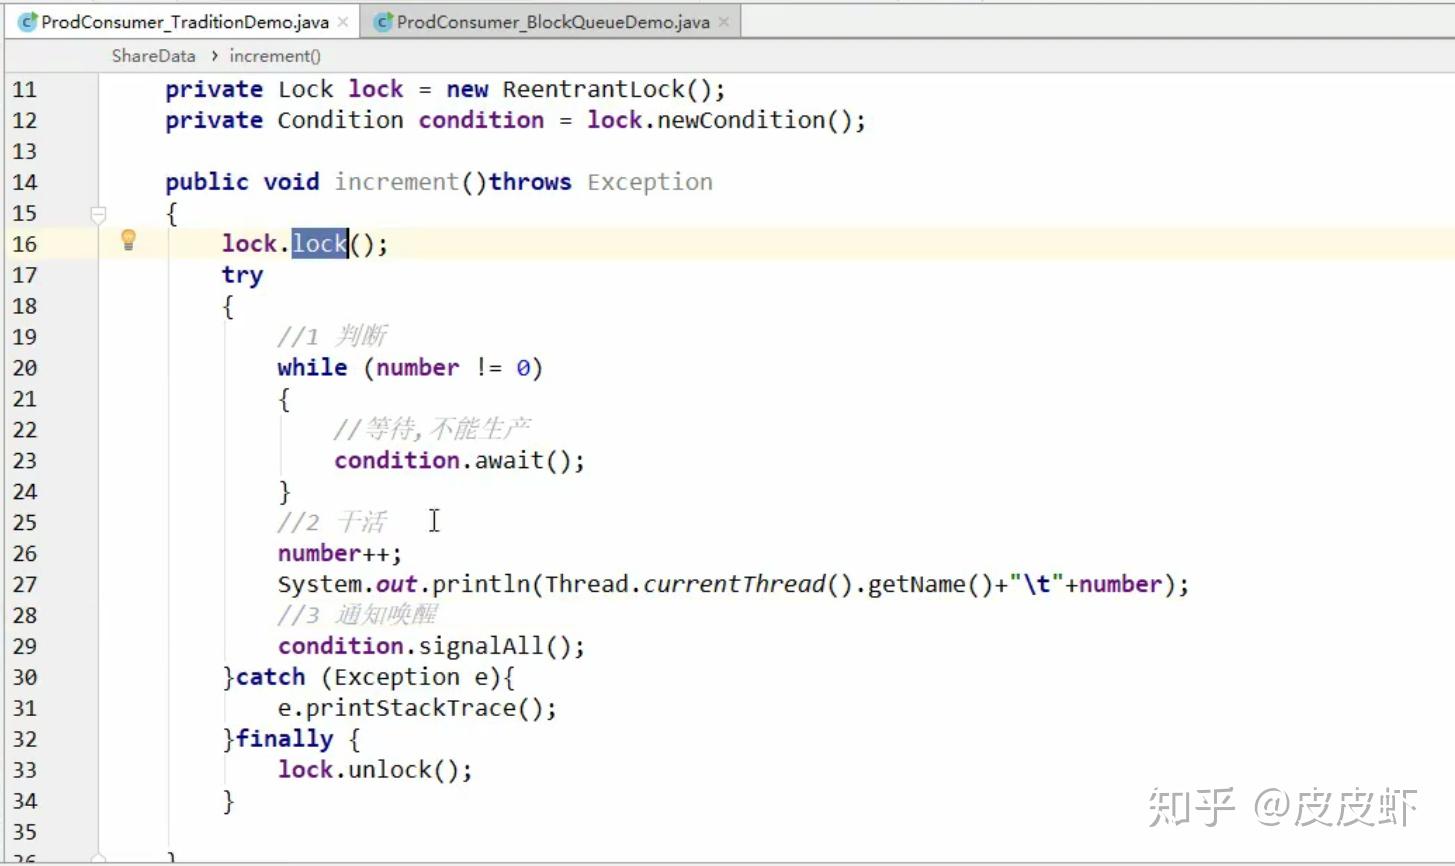Click increment() in the breadcrumb bar
The width and height of the screenshot is (1455, 866).
[275, 56]
